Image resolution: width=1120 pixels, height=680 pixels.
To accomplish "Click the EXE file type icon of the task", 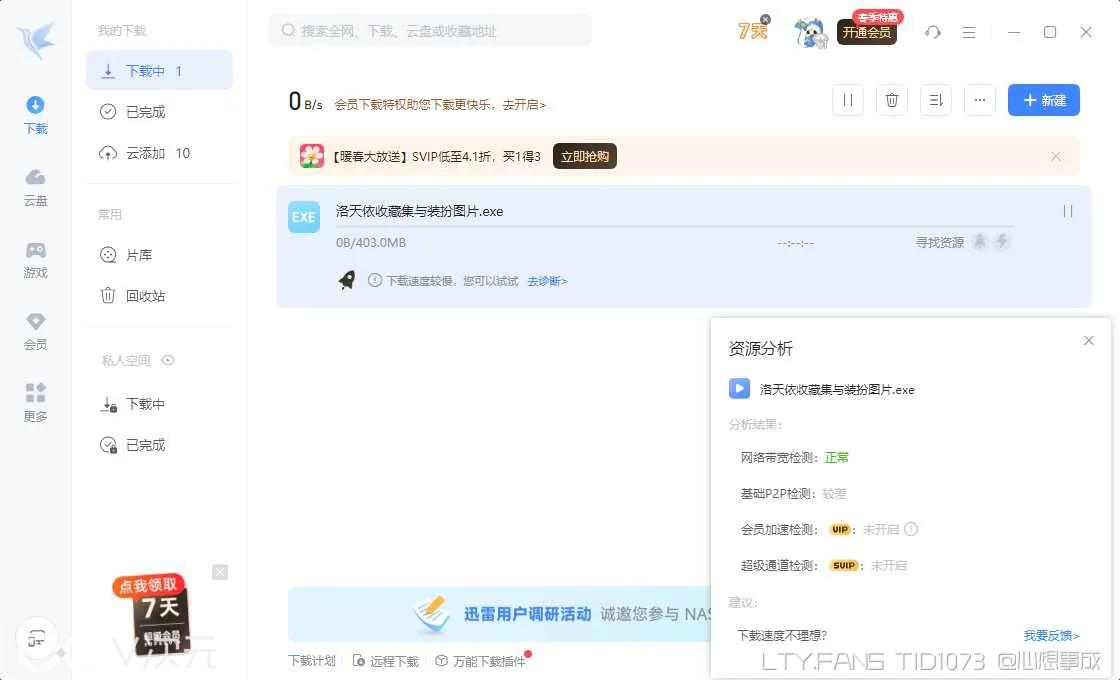I will click(x=304, y=217).
